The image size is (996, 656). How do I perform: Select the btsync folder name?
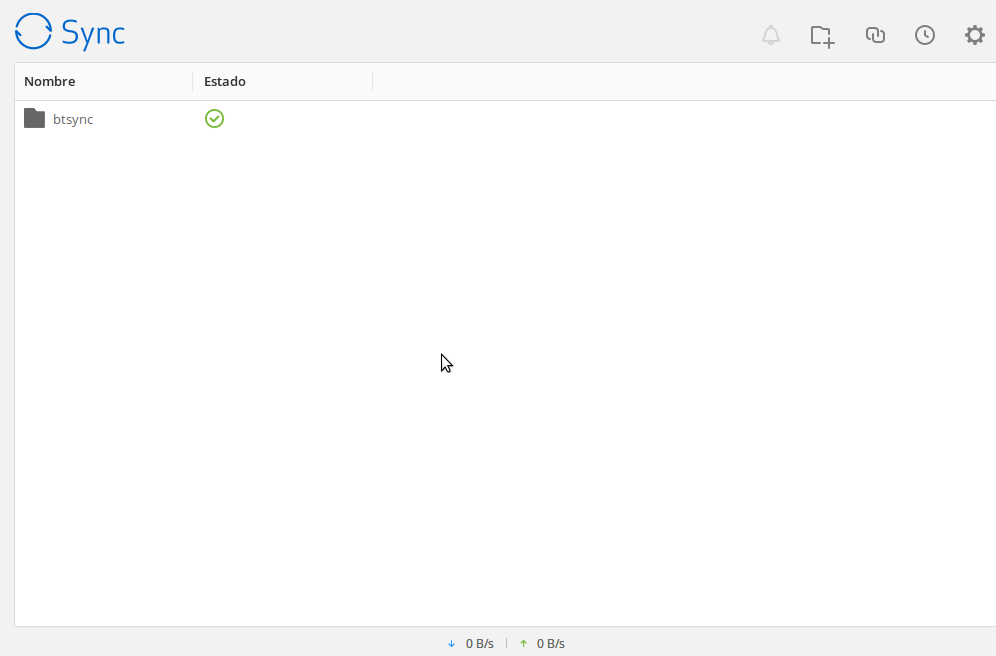(x=73, y=119)
